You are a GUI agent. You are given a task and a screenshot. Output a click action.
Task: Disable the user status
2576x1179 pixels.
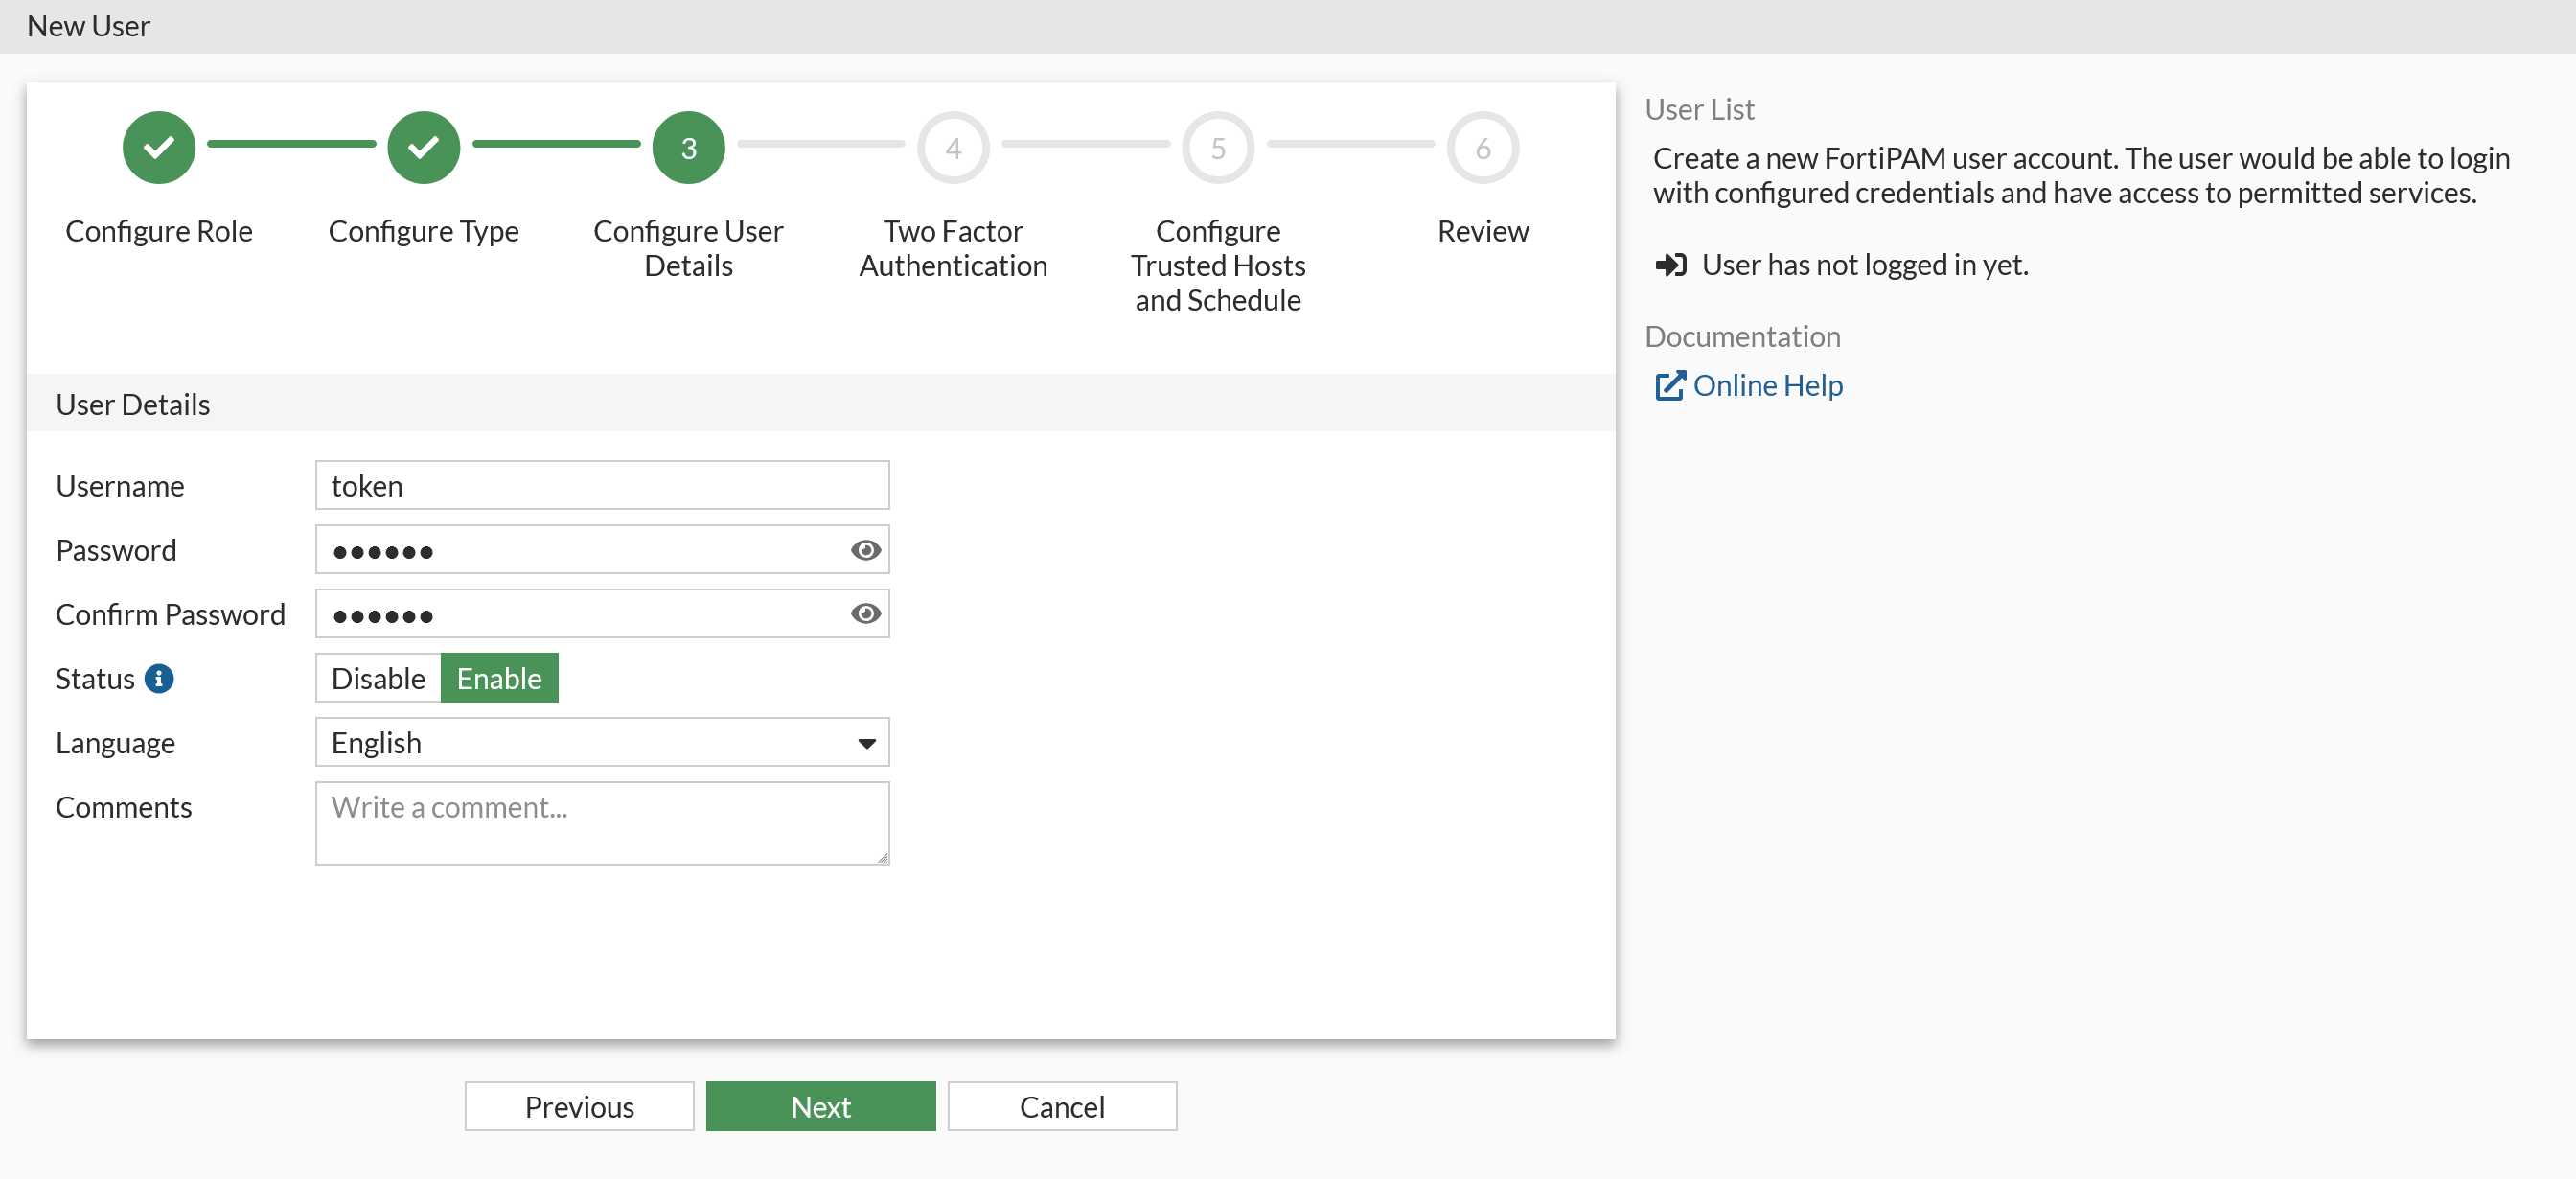tap(377, 677)
